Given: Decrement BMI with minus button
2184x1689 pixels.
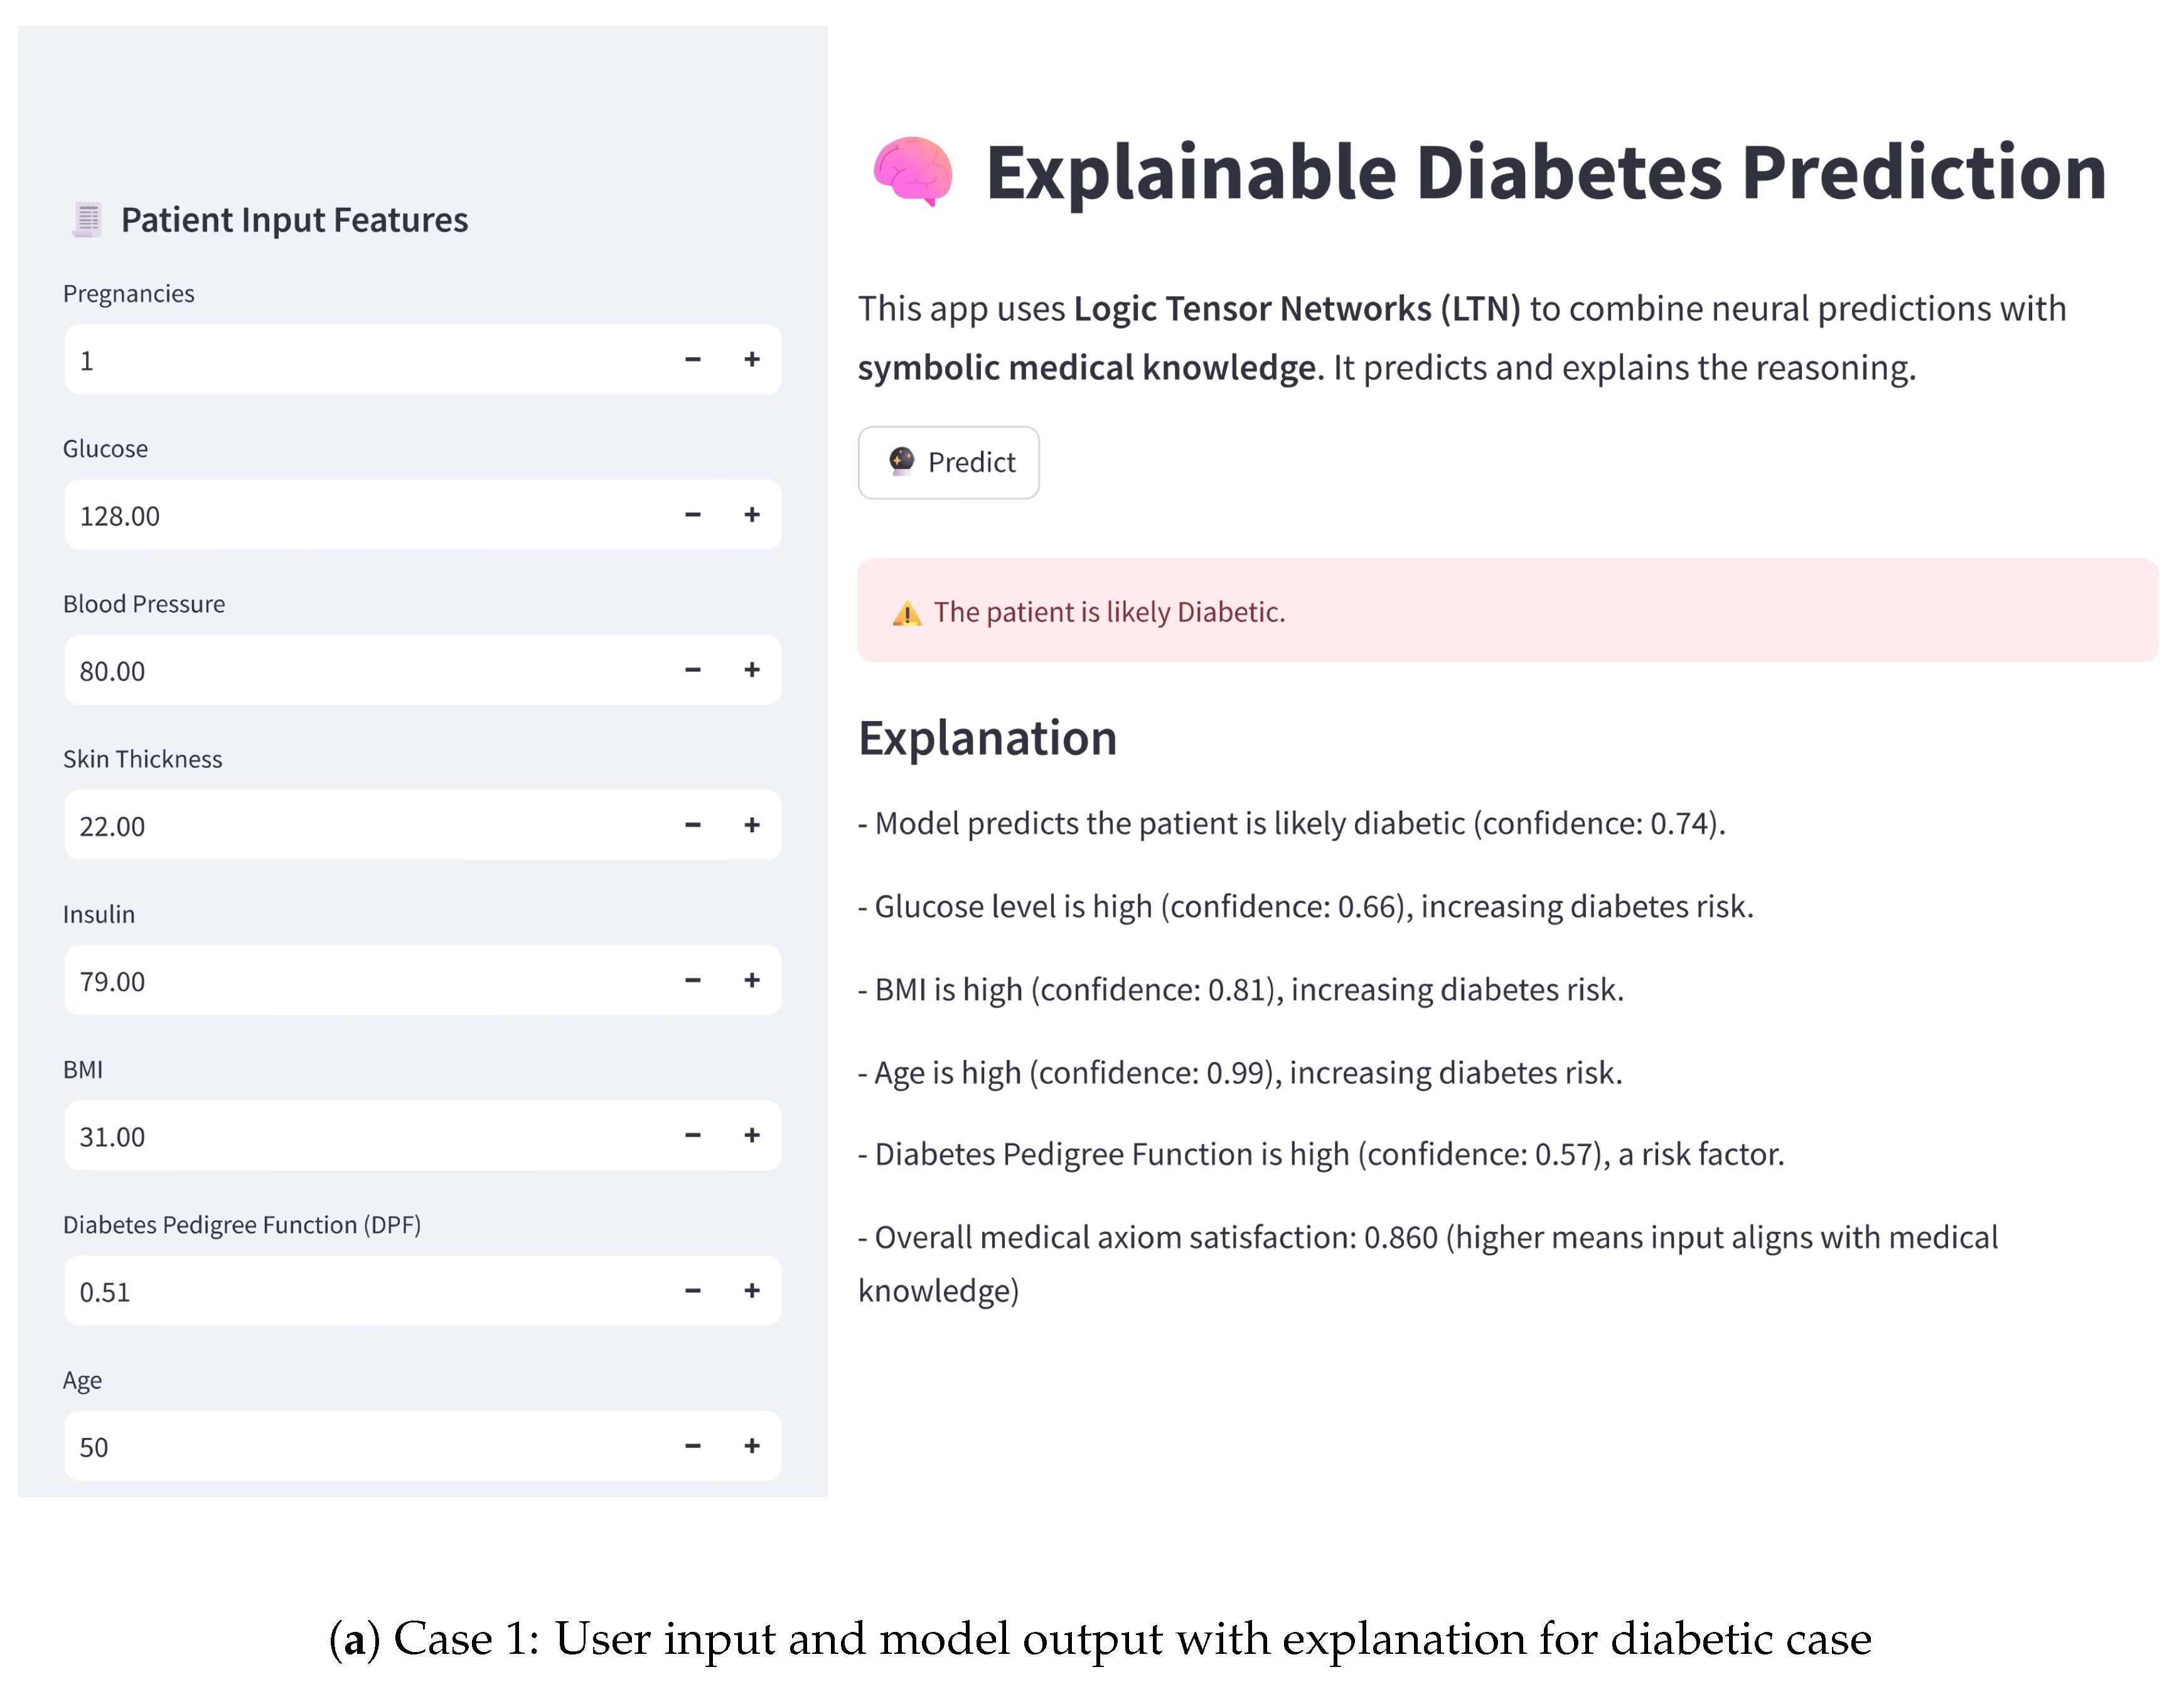Looking at the screenshot, I should (x=692, y=1135).
